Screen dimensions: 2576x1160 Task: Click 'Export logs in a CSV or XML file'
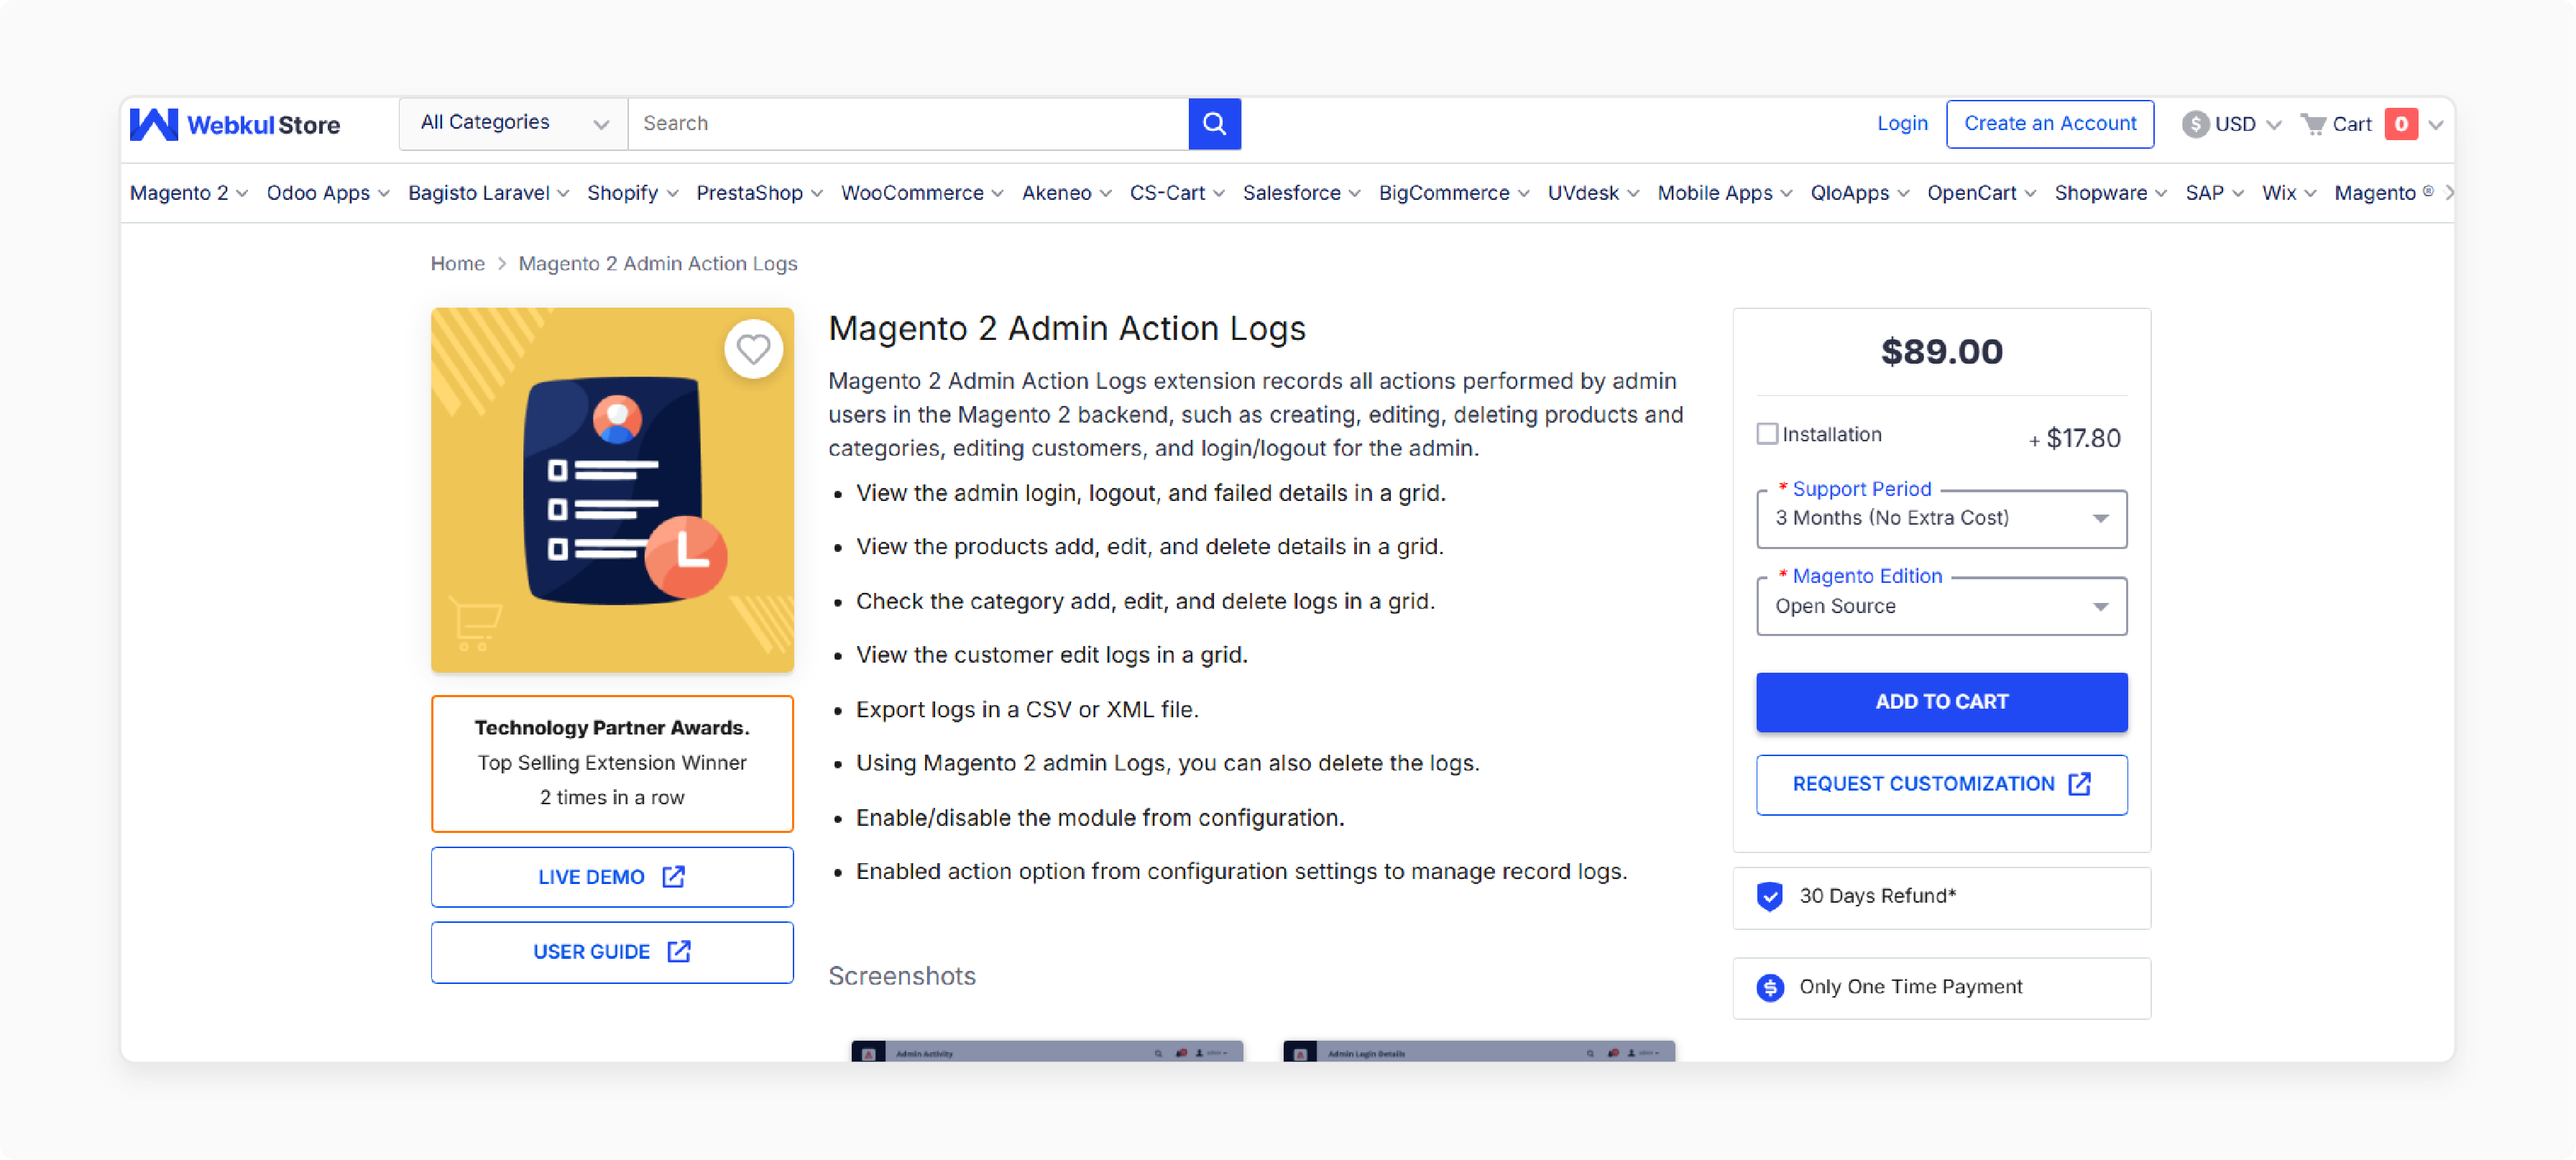(1027, 710)
